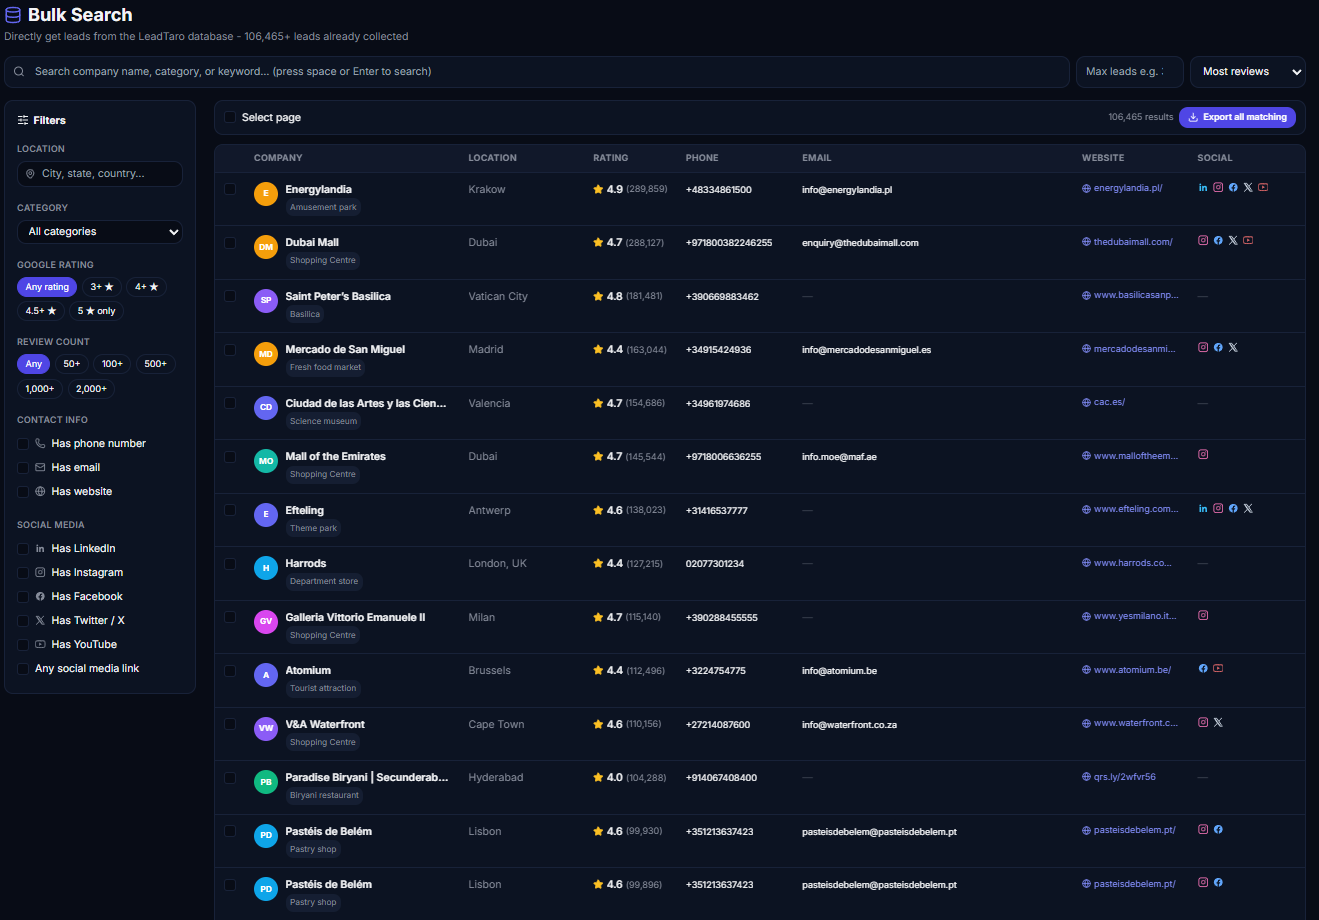The image size is (1319, 920).
Task: Open Energylandia's Facebook icon
Action: click(1233, 188)
